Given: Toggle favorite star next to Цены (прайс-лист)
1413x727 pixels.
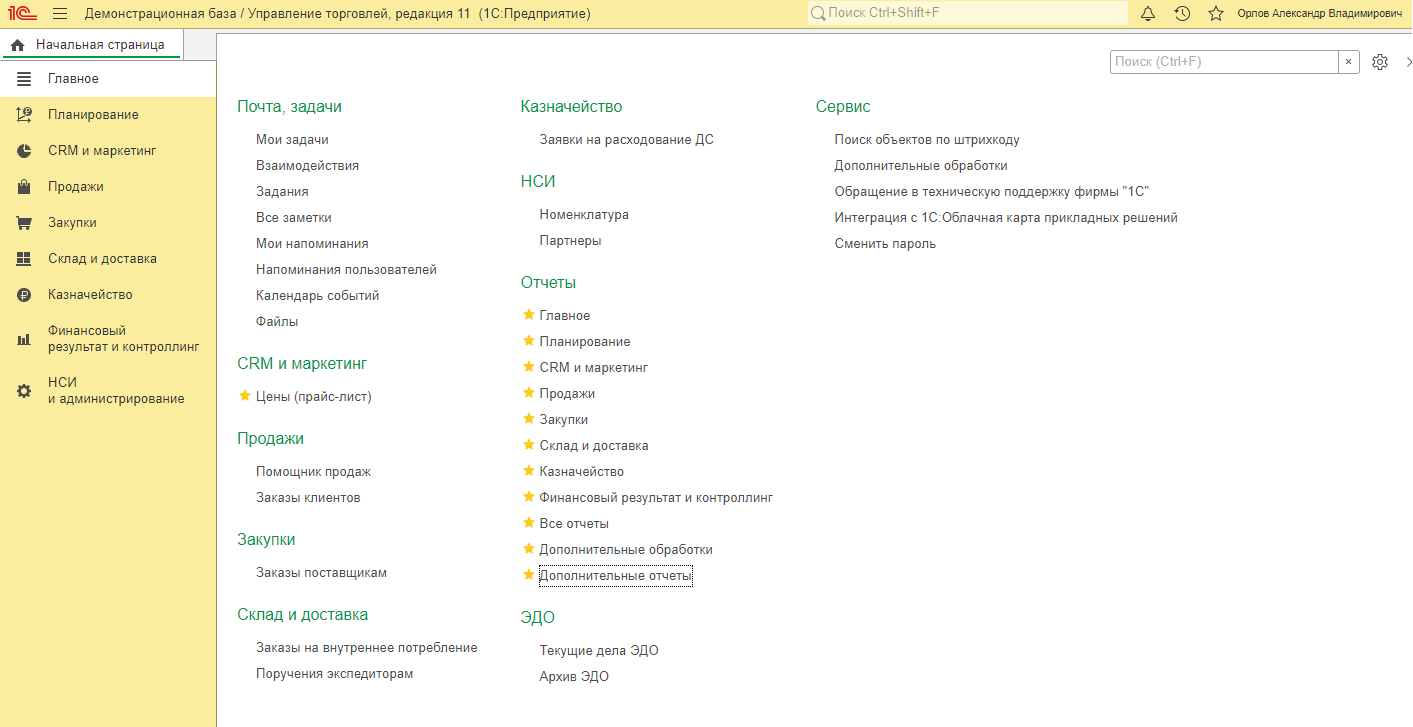Looking at the screenshot, I should click(x=245, y=396).
